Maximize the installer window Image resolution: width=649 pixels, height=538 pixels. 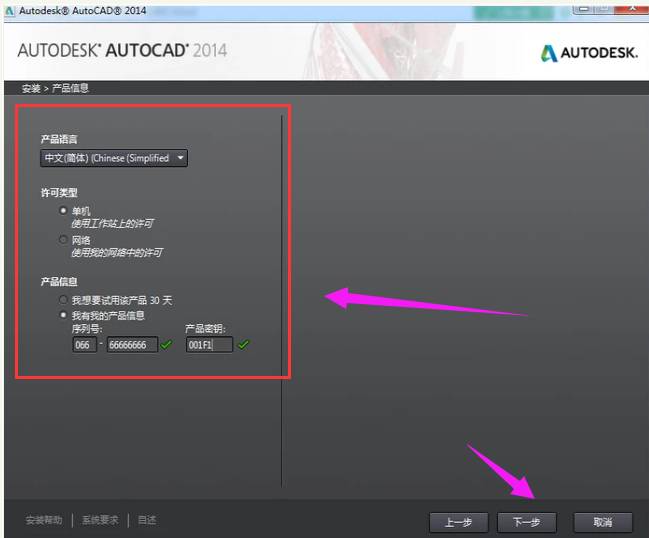click(x=605, y=9)
